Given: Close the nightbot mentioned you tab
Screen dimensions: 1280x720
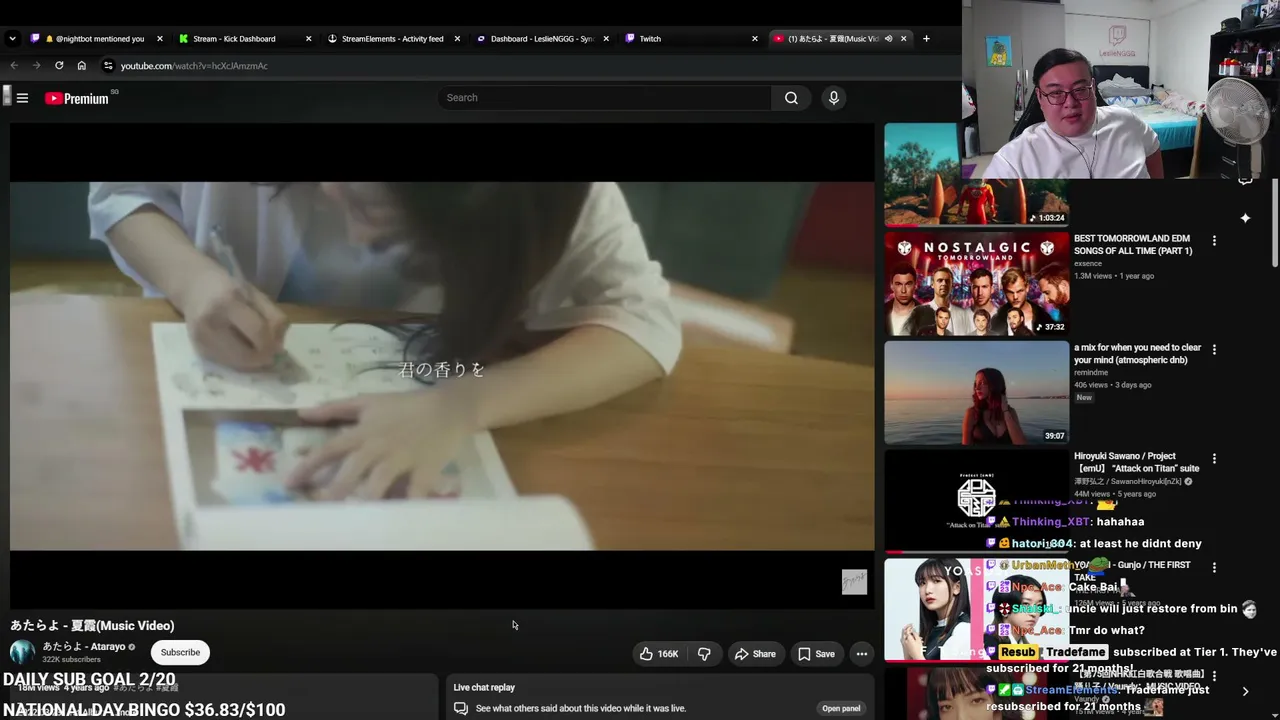Looking at the screenshot, I should click(x=159, y=39).
